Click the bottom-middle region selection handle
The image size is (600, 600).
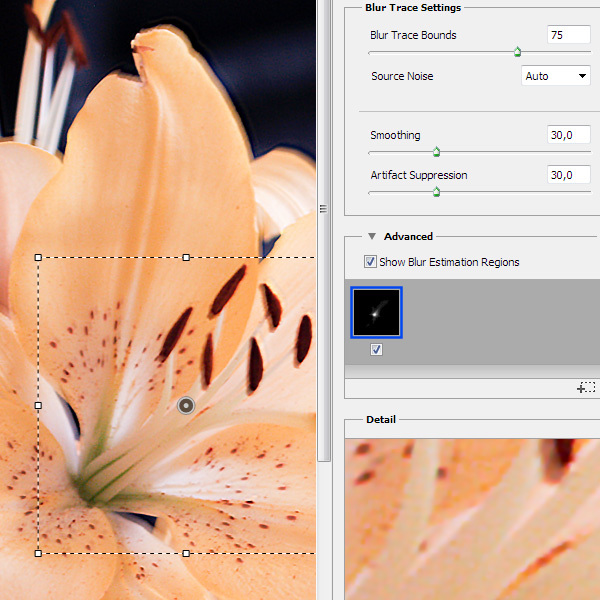pos(186,552)
